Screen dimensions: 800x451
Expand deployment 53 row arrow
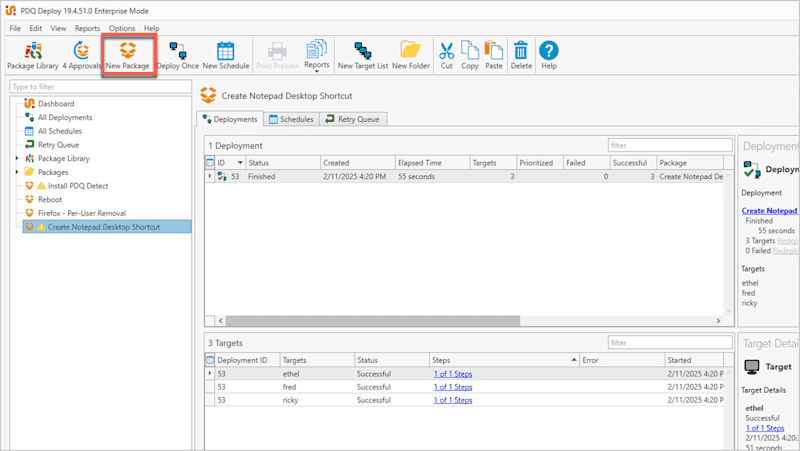(210, 176)
